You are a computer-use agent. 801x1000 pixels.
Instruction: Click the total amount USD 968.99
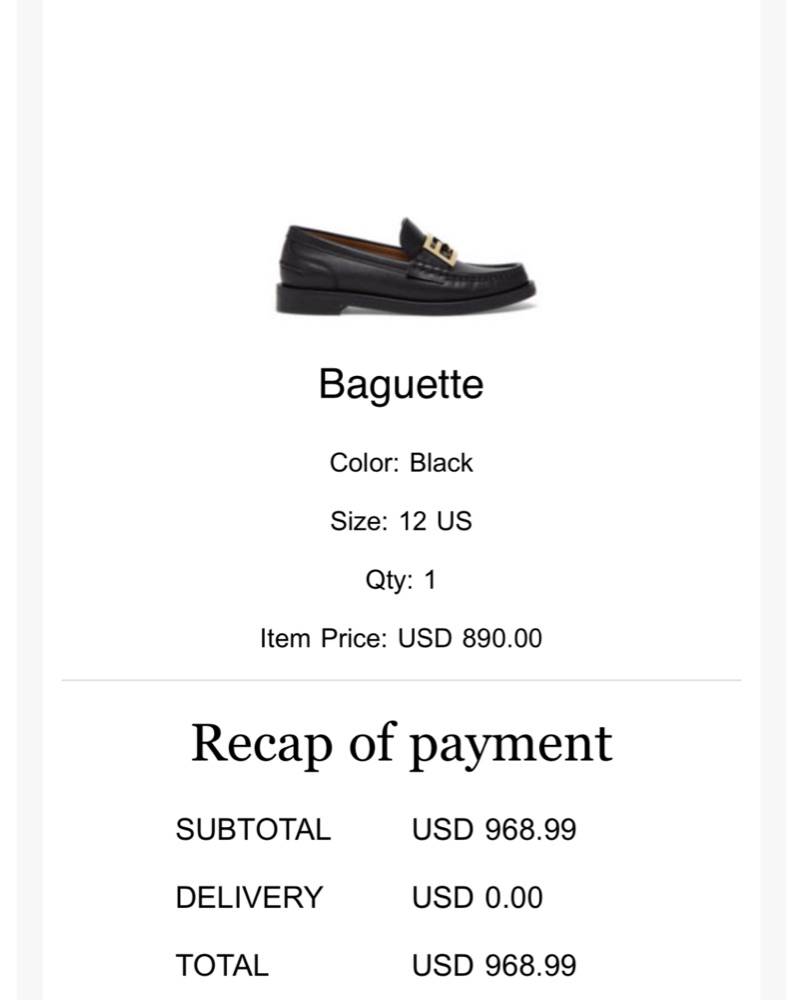coord(494,965)
